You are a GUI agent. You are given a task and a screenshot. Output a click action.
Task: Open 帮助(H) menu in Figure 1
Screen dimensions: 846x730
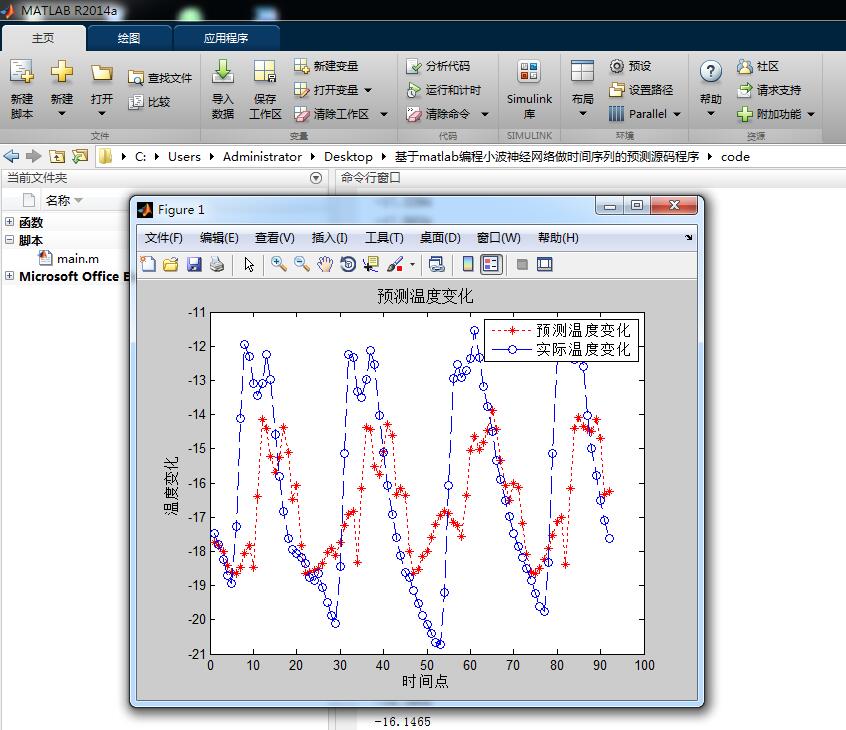coord(558,237)
